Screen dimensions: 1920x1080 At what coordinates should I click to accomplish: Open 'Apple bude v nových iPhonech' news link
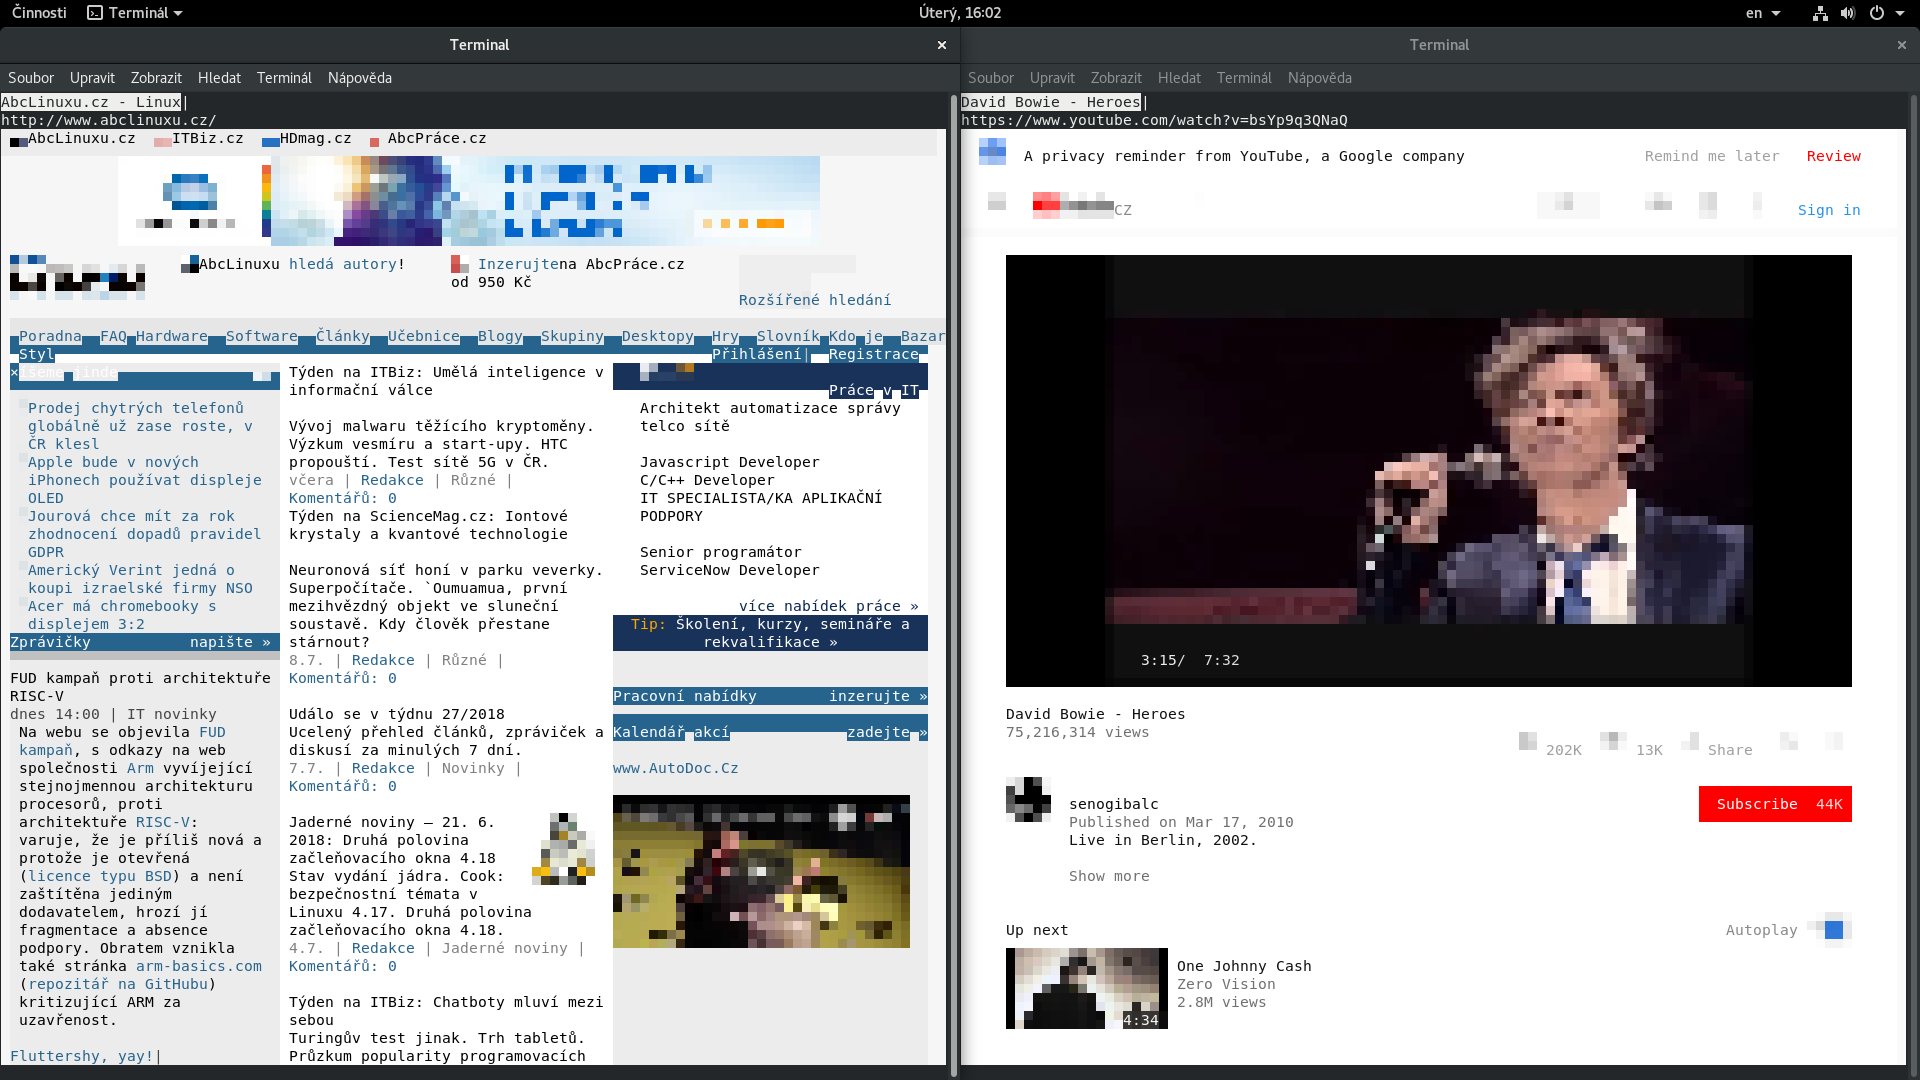pyautogui.click(x=145, y=481)
